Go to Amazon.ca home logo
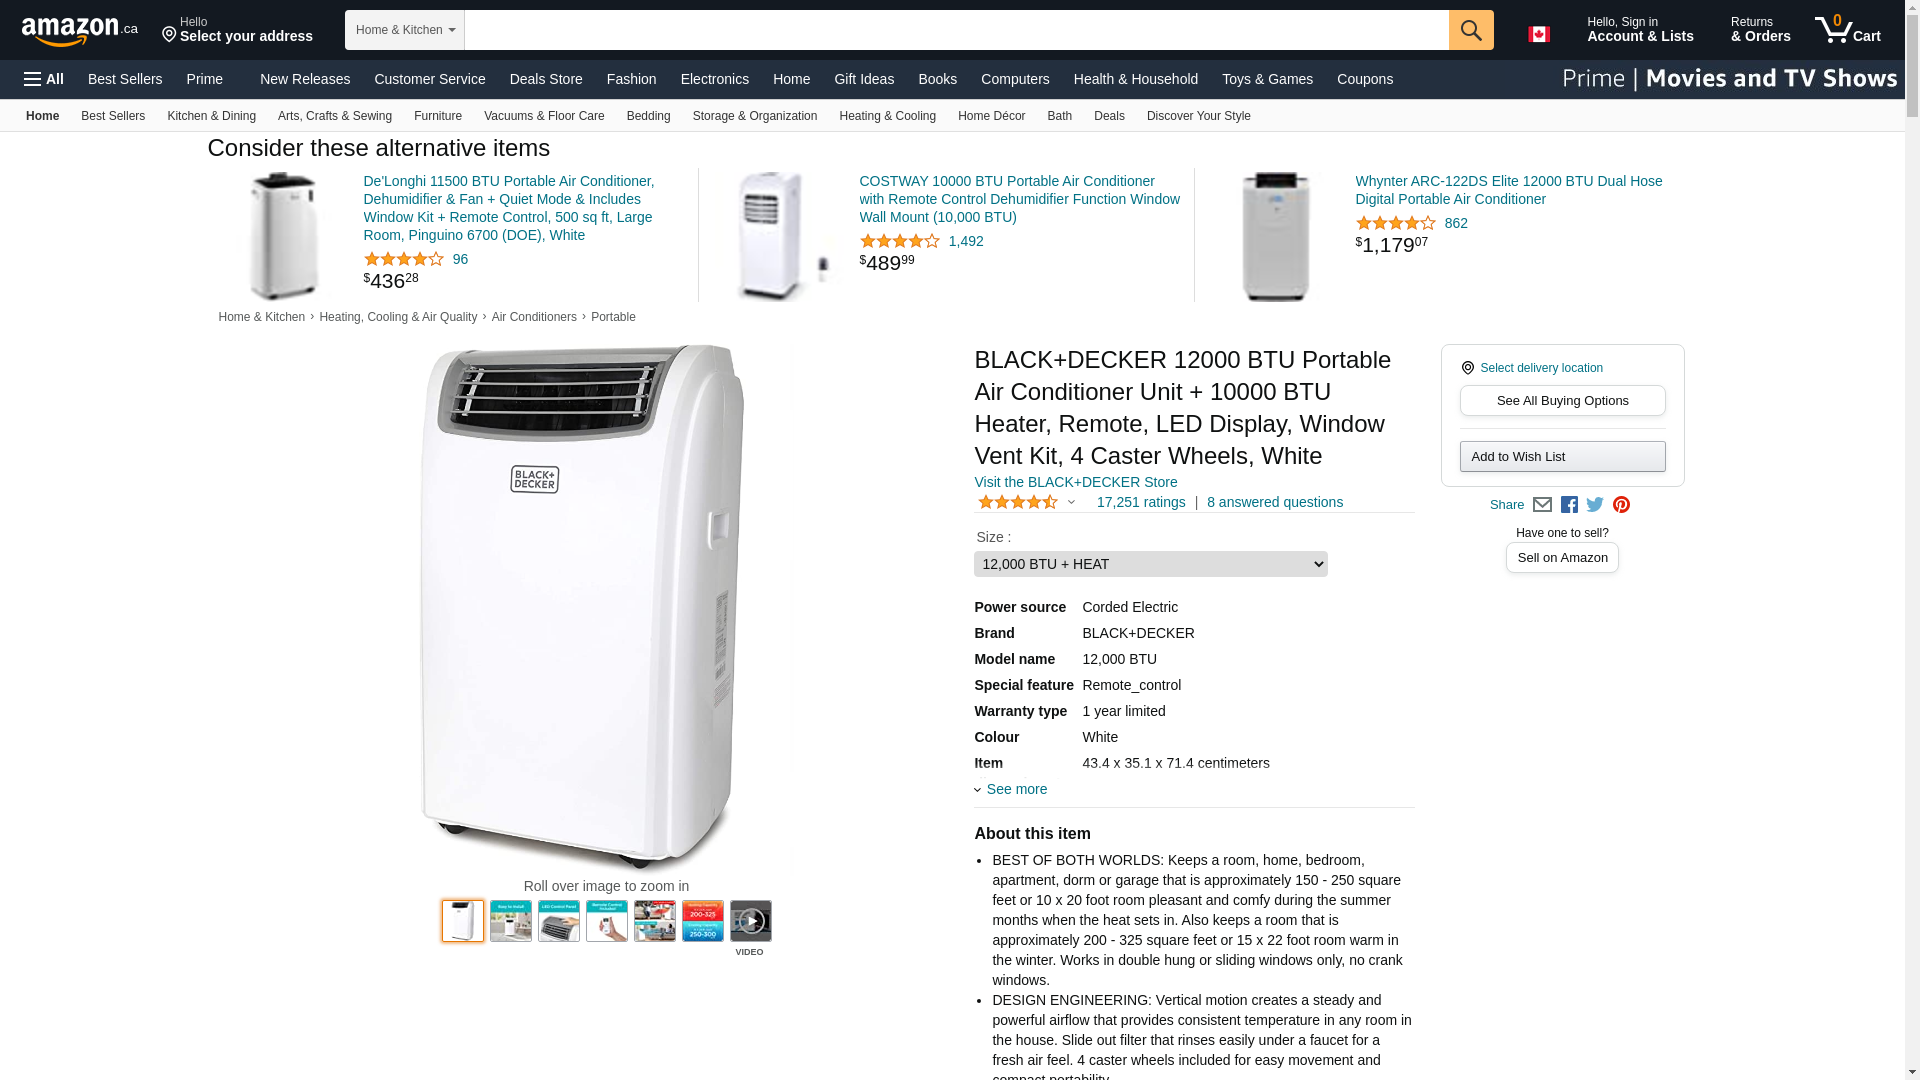The width and height of the screenshot is (1920, 1080). (x=80, y=31)
